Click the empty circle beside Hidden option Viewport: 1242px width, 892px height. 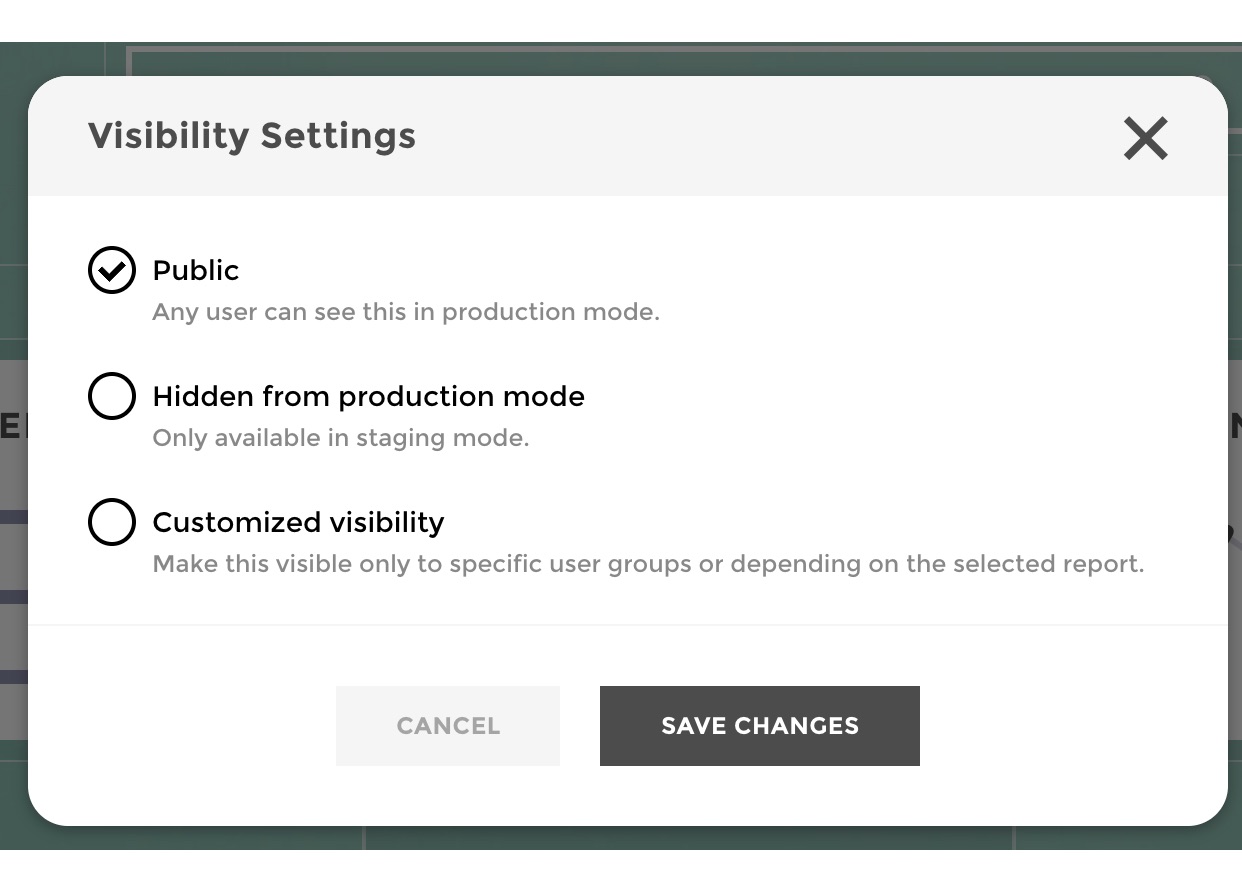click(x=111, y=396)
